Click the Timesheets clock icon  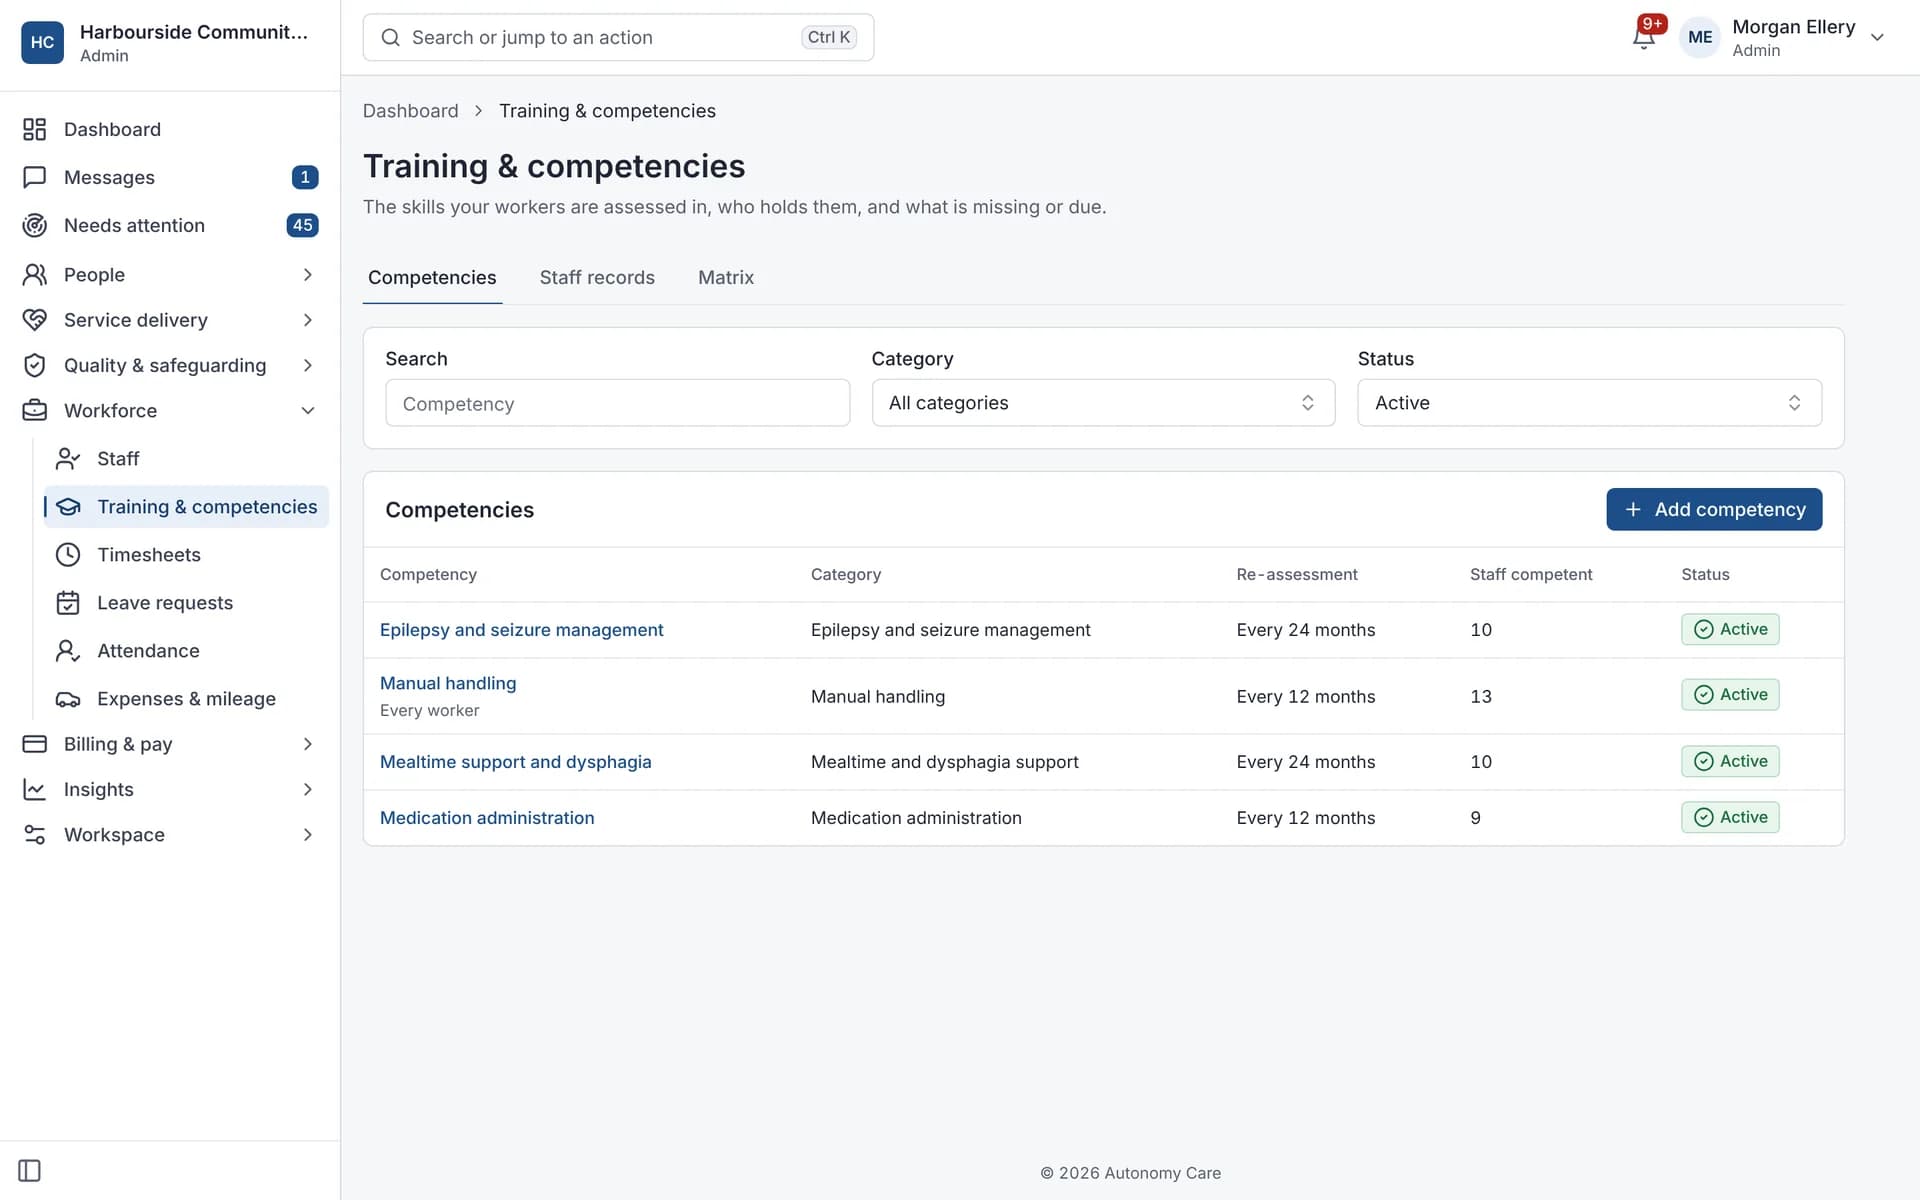[67, 554]
